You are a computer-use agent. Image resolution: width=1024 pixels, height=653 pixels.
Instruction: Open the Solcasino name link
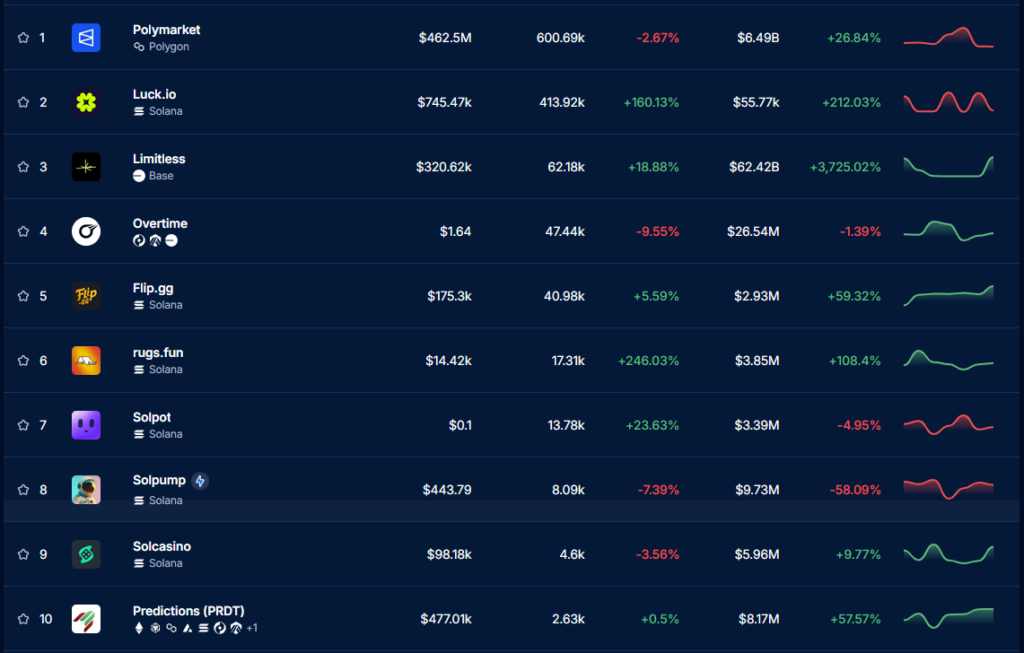[162, 547]
